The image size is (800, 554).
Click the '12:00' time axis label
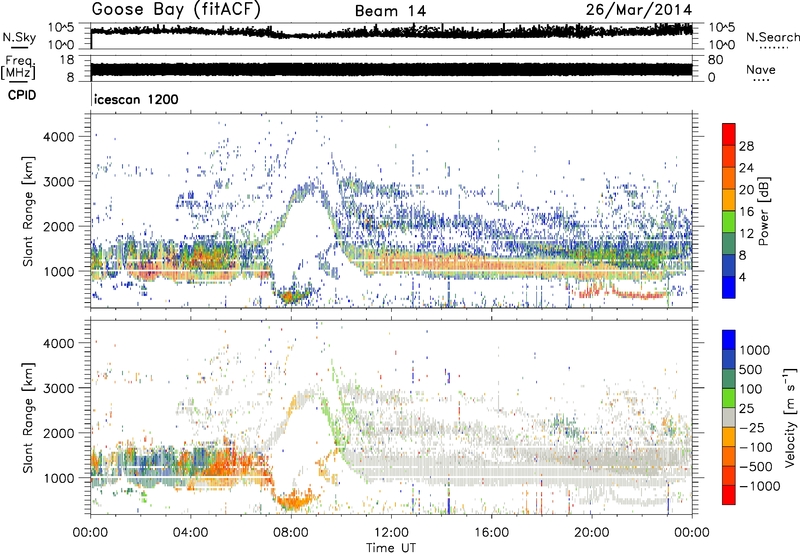391,533
